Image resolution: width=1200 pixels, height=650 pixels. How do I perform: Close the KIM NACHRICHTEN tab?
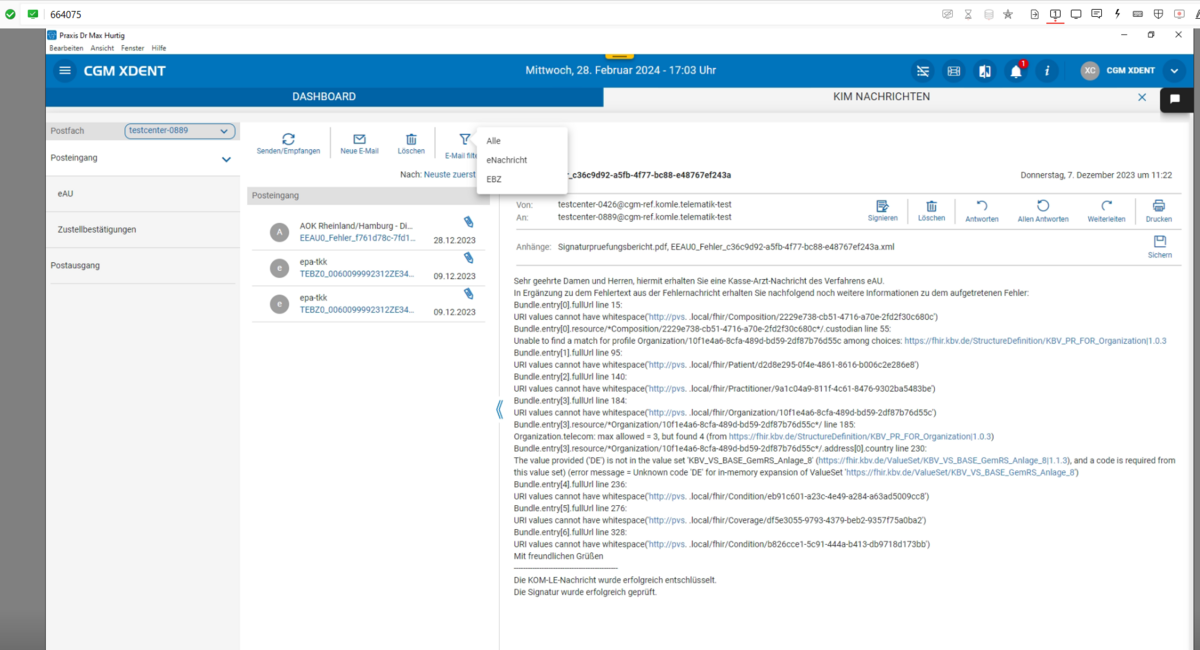(x=1142, y=97)
